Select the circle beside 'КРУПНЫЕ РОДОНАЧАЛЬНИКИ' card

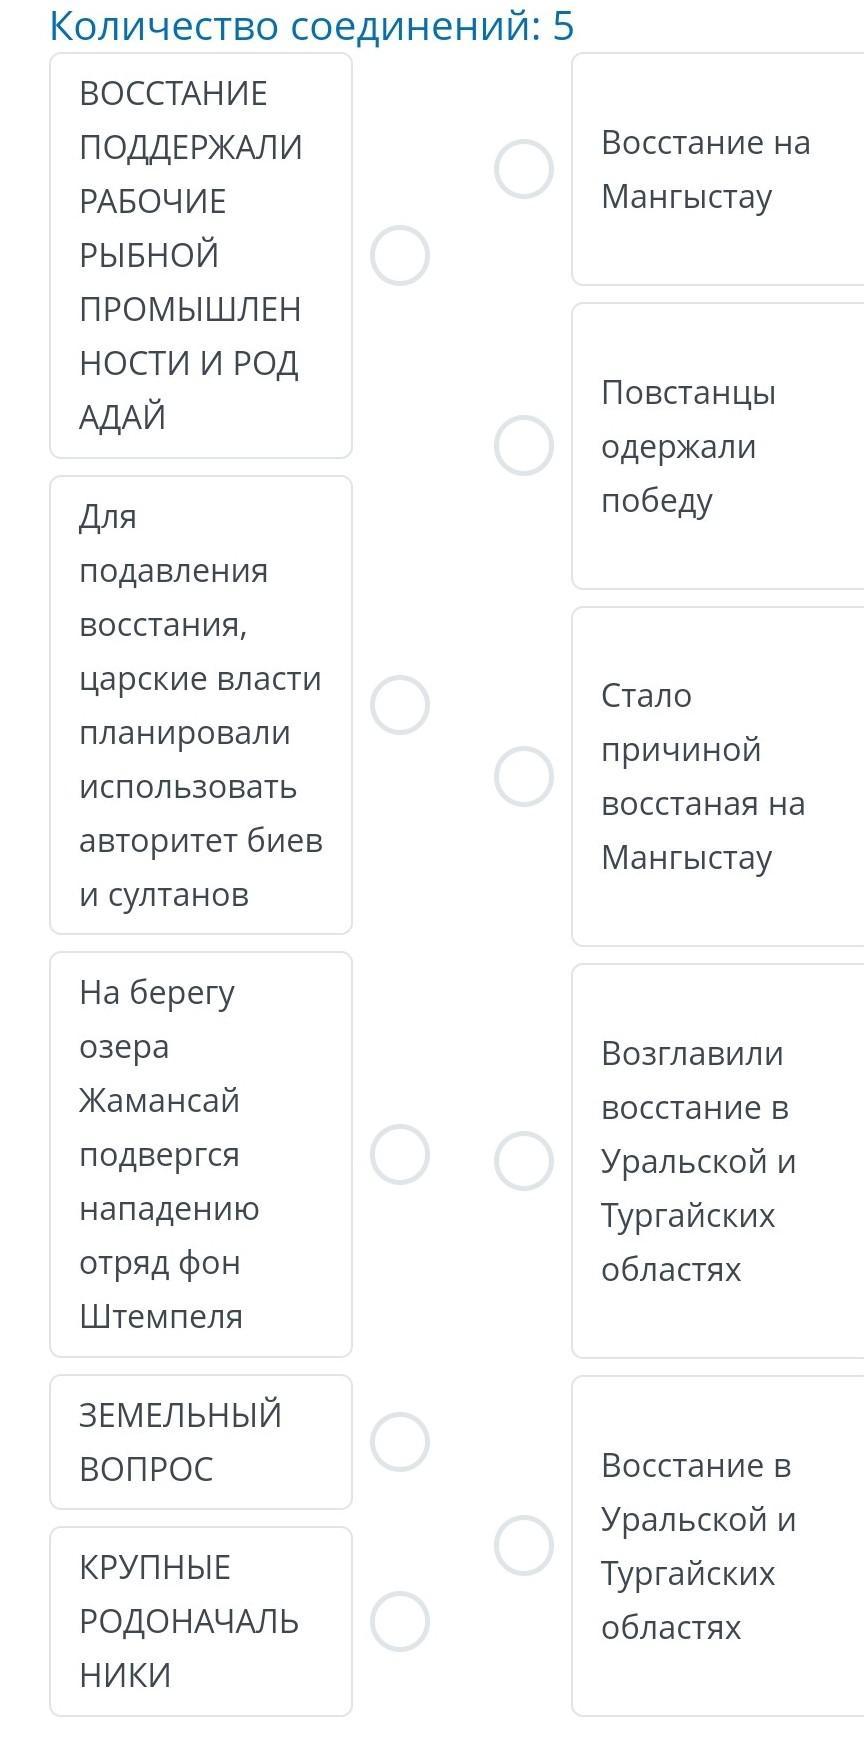point(400,1621)
